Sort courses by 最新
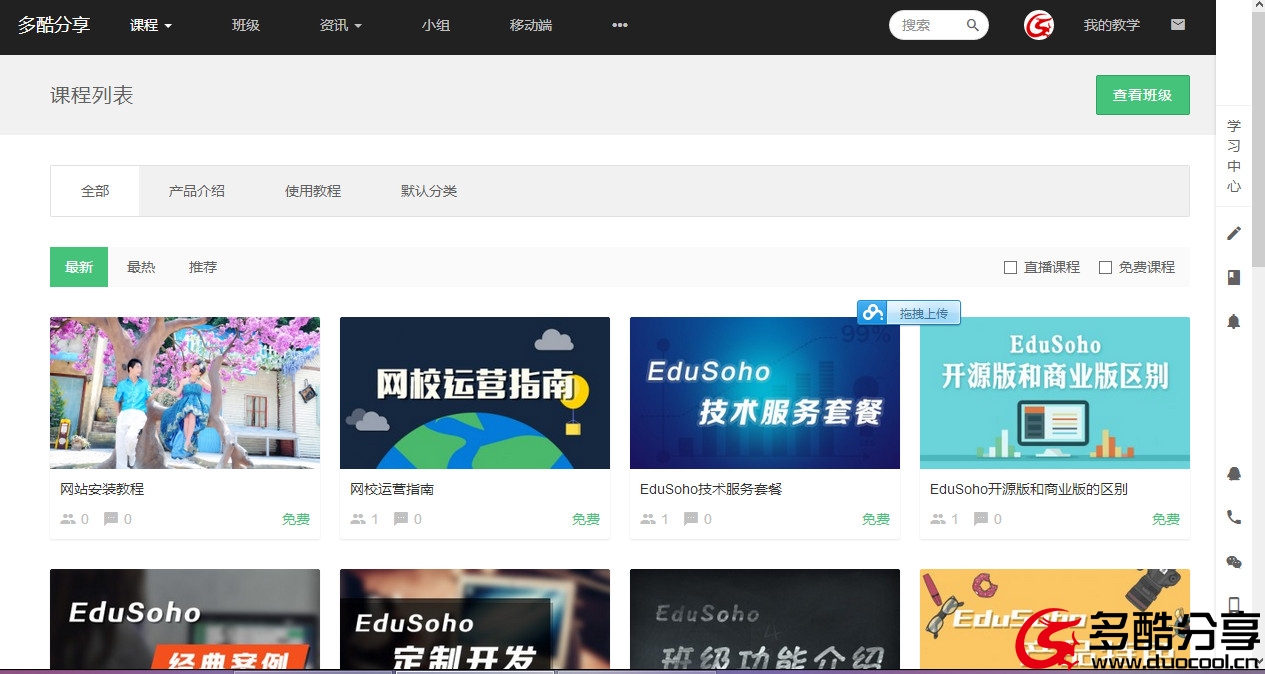Screen dimensions: 1265x674 (79, 267)
